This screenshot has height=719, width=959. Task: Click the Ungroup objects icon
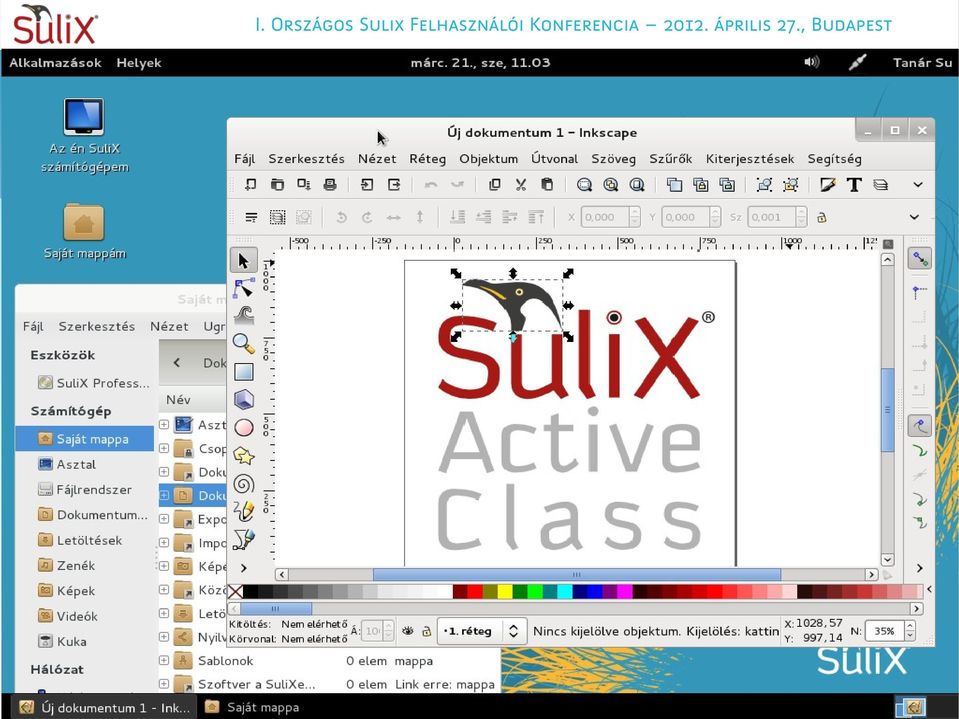pyautogui.click(x=790, y=184)
